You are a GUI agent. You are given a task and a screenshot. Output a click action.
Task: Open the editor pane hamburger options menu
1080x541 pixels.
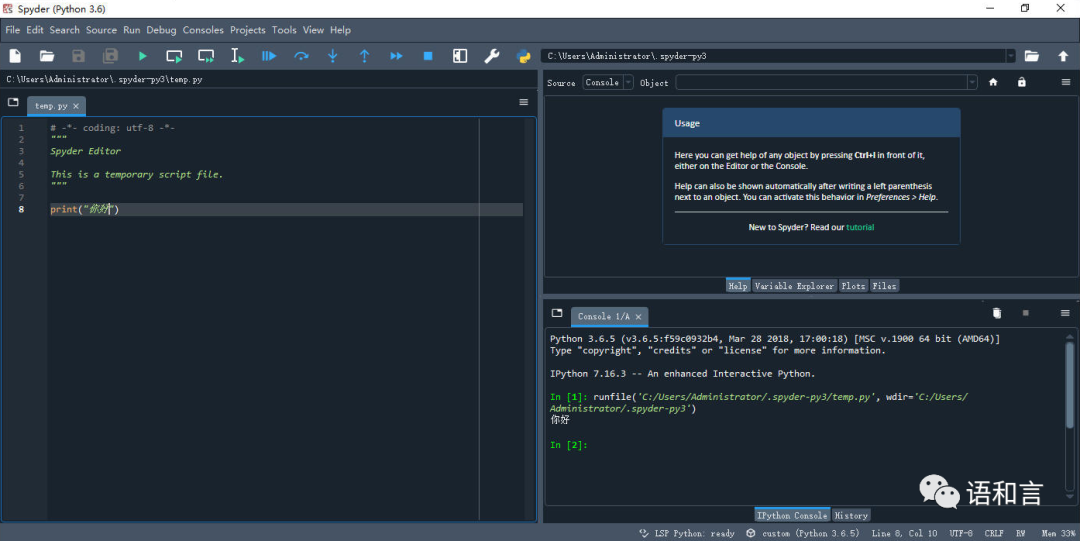click(523, 102)
